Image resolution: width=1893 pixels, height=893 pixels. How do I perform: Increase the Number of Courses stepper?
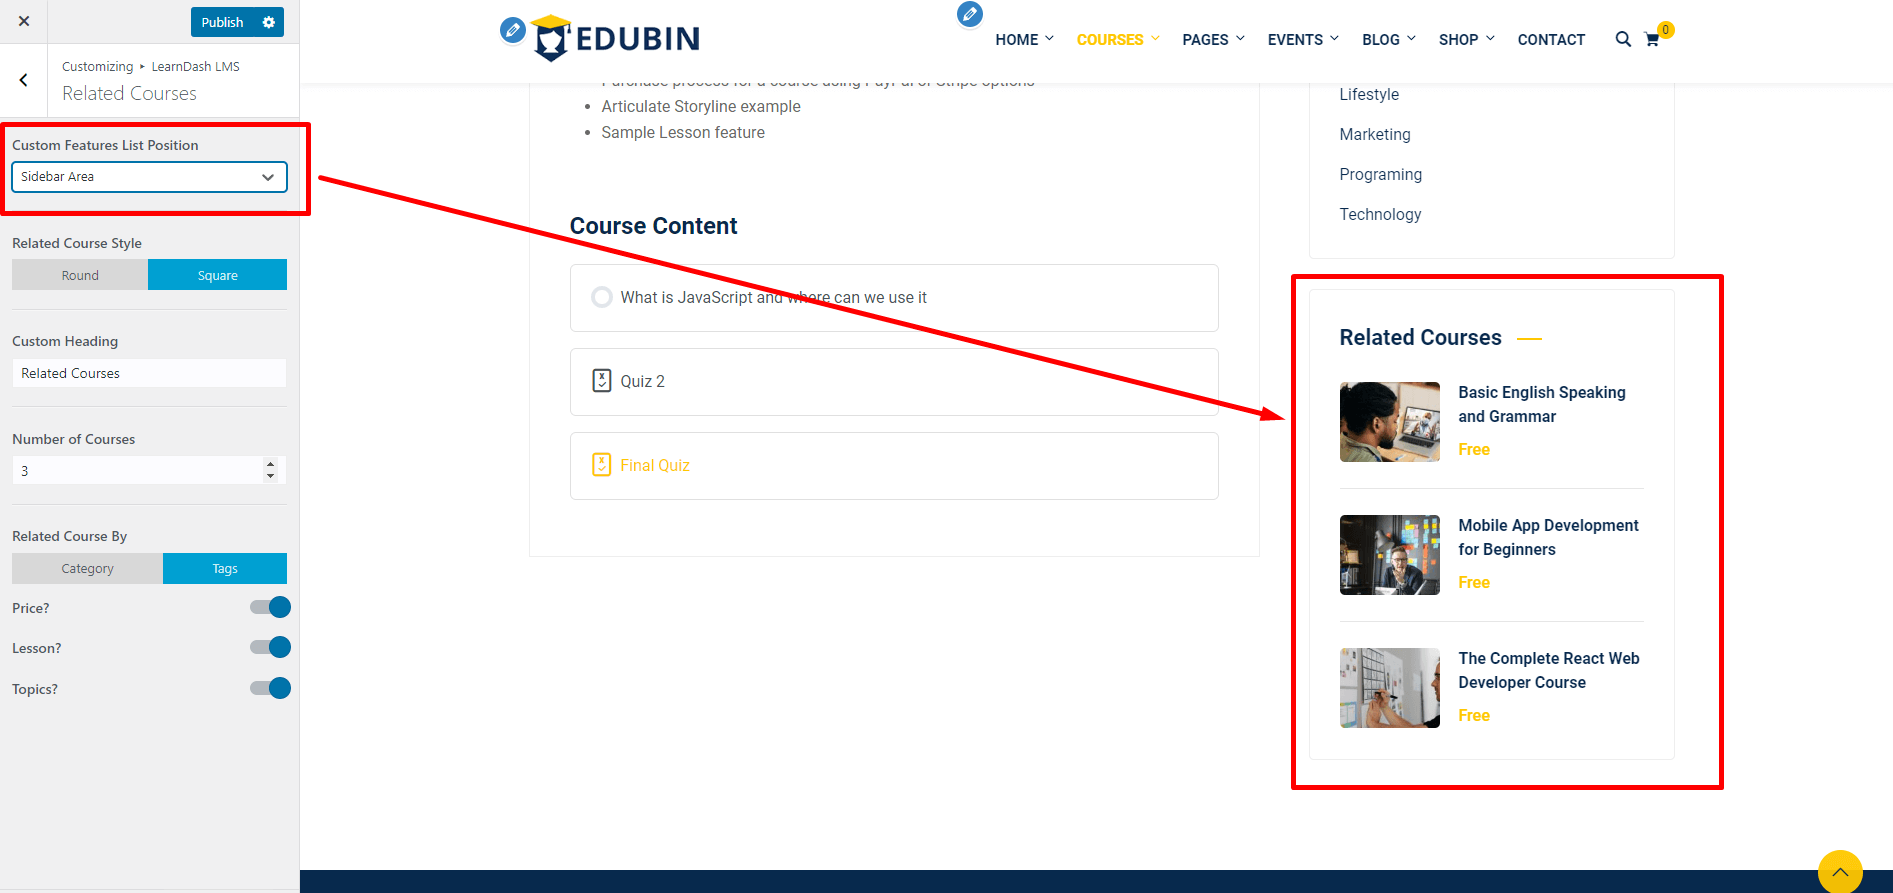coord(270,464)
